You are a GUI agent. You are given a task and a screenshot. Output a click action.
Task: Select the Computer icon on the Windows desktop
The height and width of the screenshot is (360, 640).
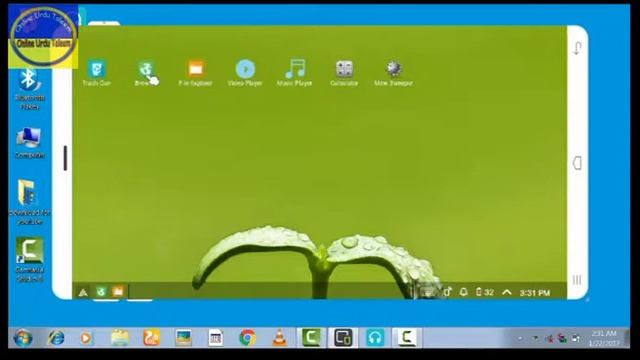click(x=29, y=143)
